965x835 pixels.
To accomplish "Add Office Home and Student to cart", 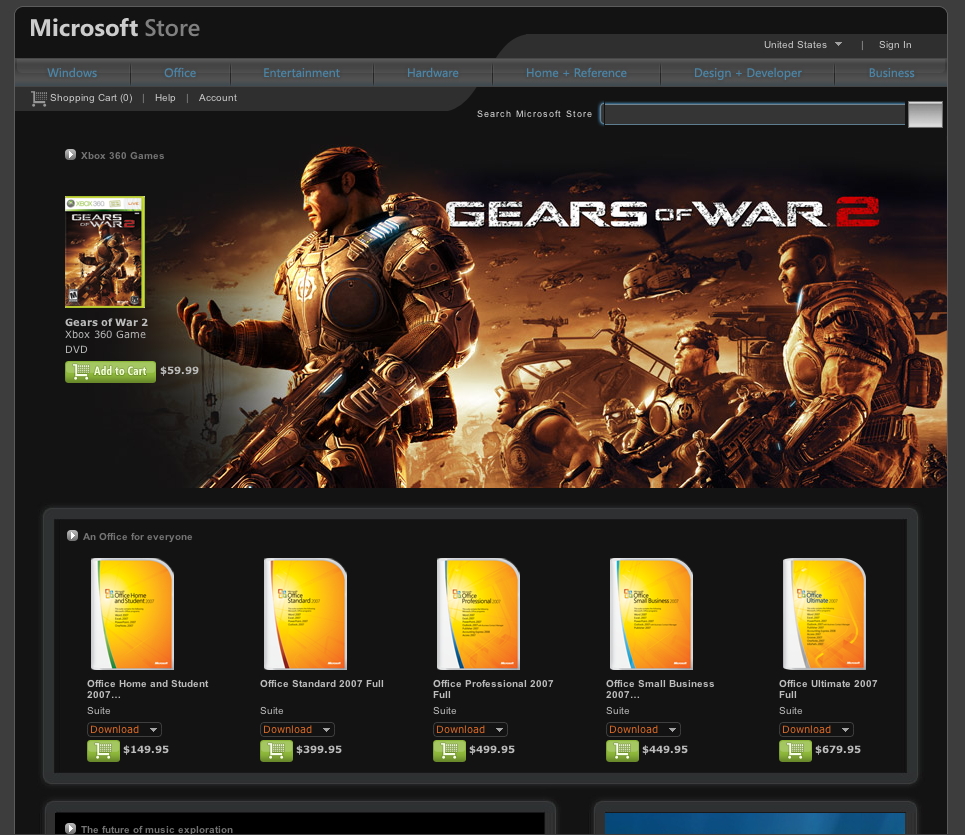I will coord(103,751).
